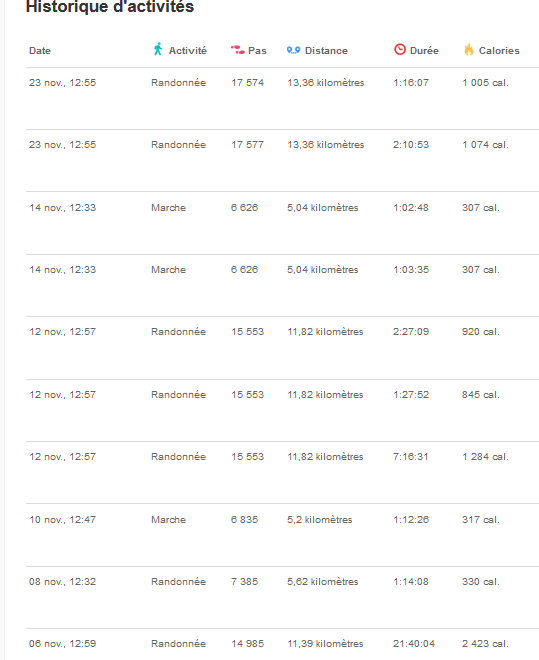The height and width of the screenshot is (660, 539).
Task: Click the pink footsteps Pas icon
Action: tap(238, 50)
